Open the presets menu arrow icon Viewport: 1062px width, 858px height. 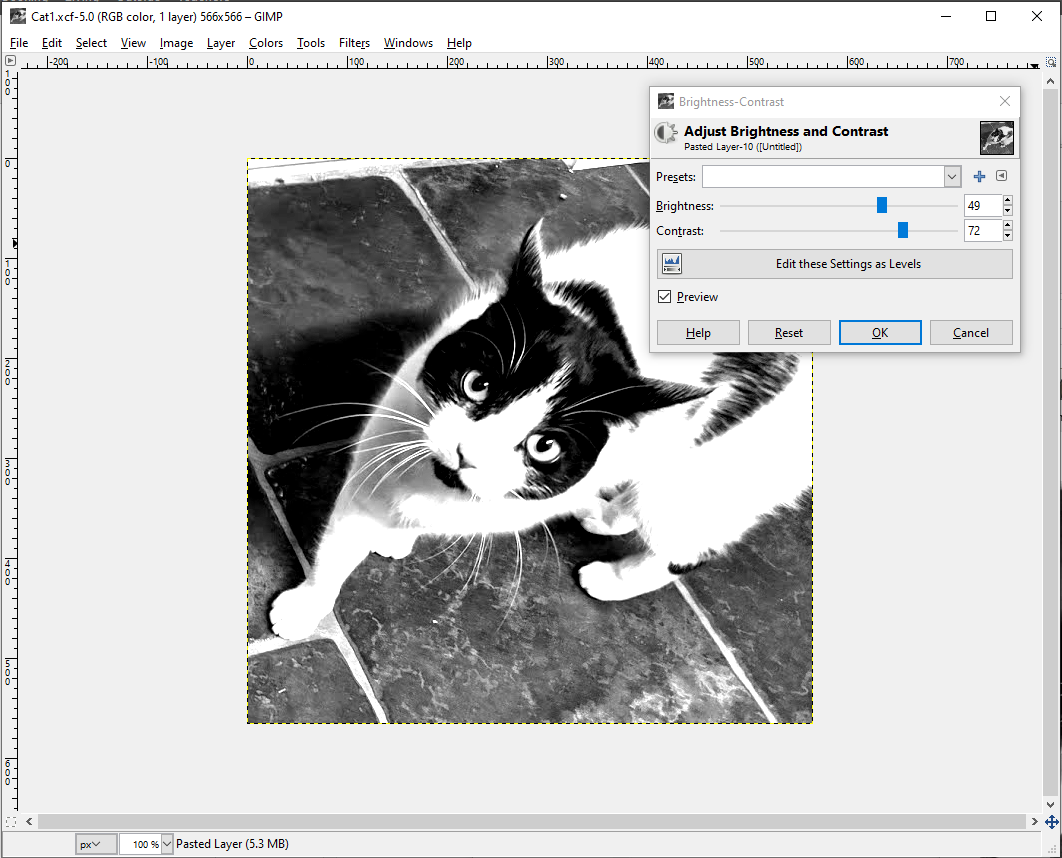coord(1001,177)
